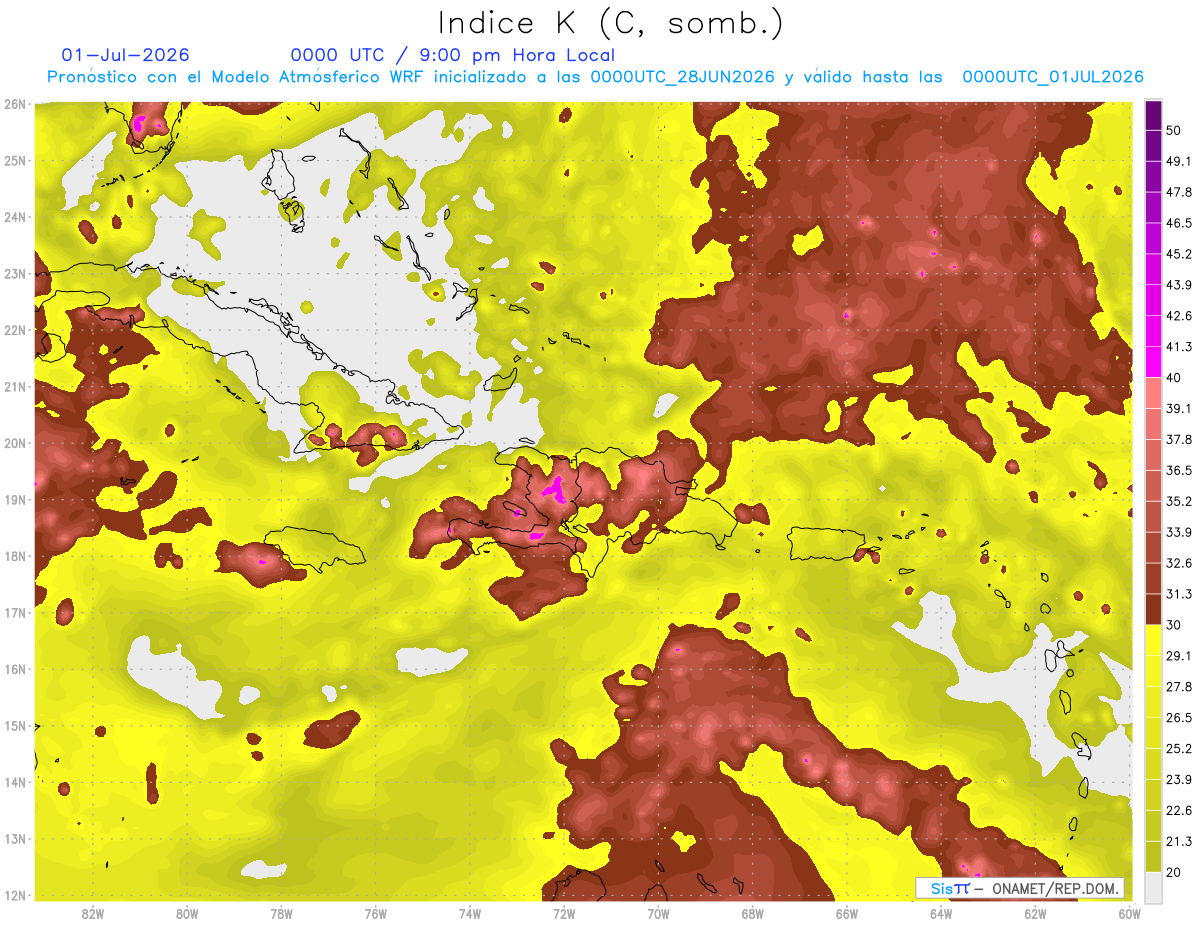Click the color bar value 43.9

coord(1178,285)
